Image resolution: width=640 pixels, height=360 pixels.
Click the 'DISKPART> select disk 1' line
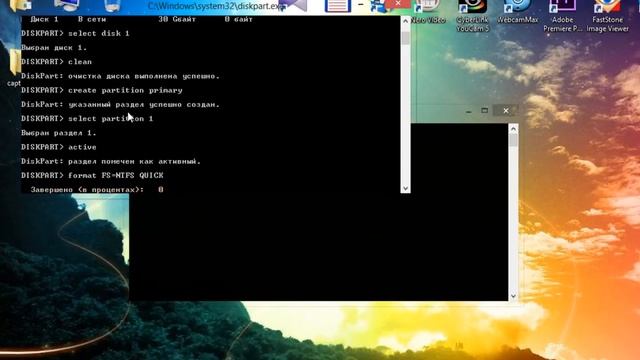pos(75,33)
